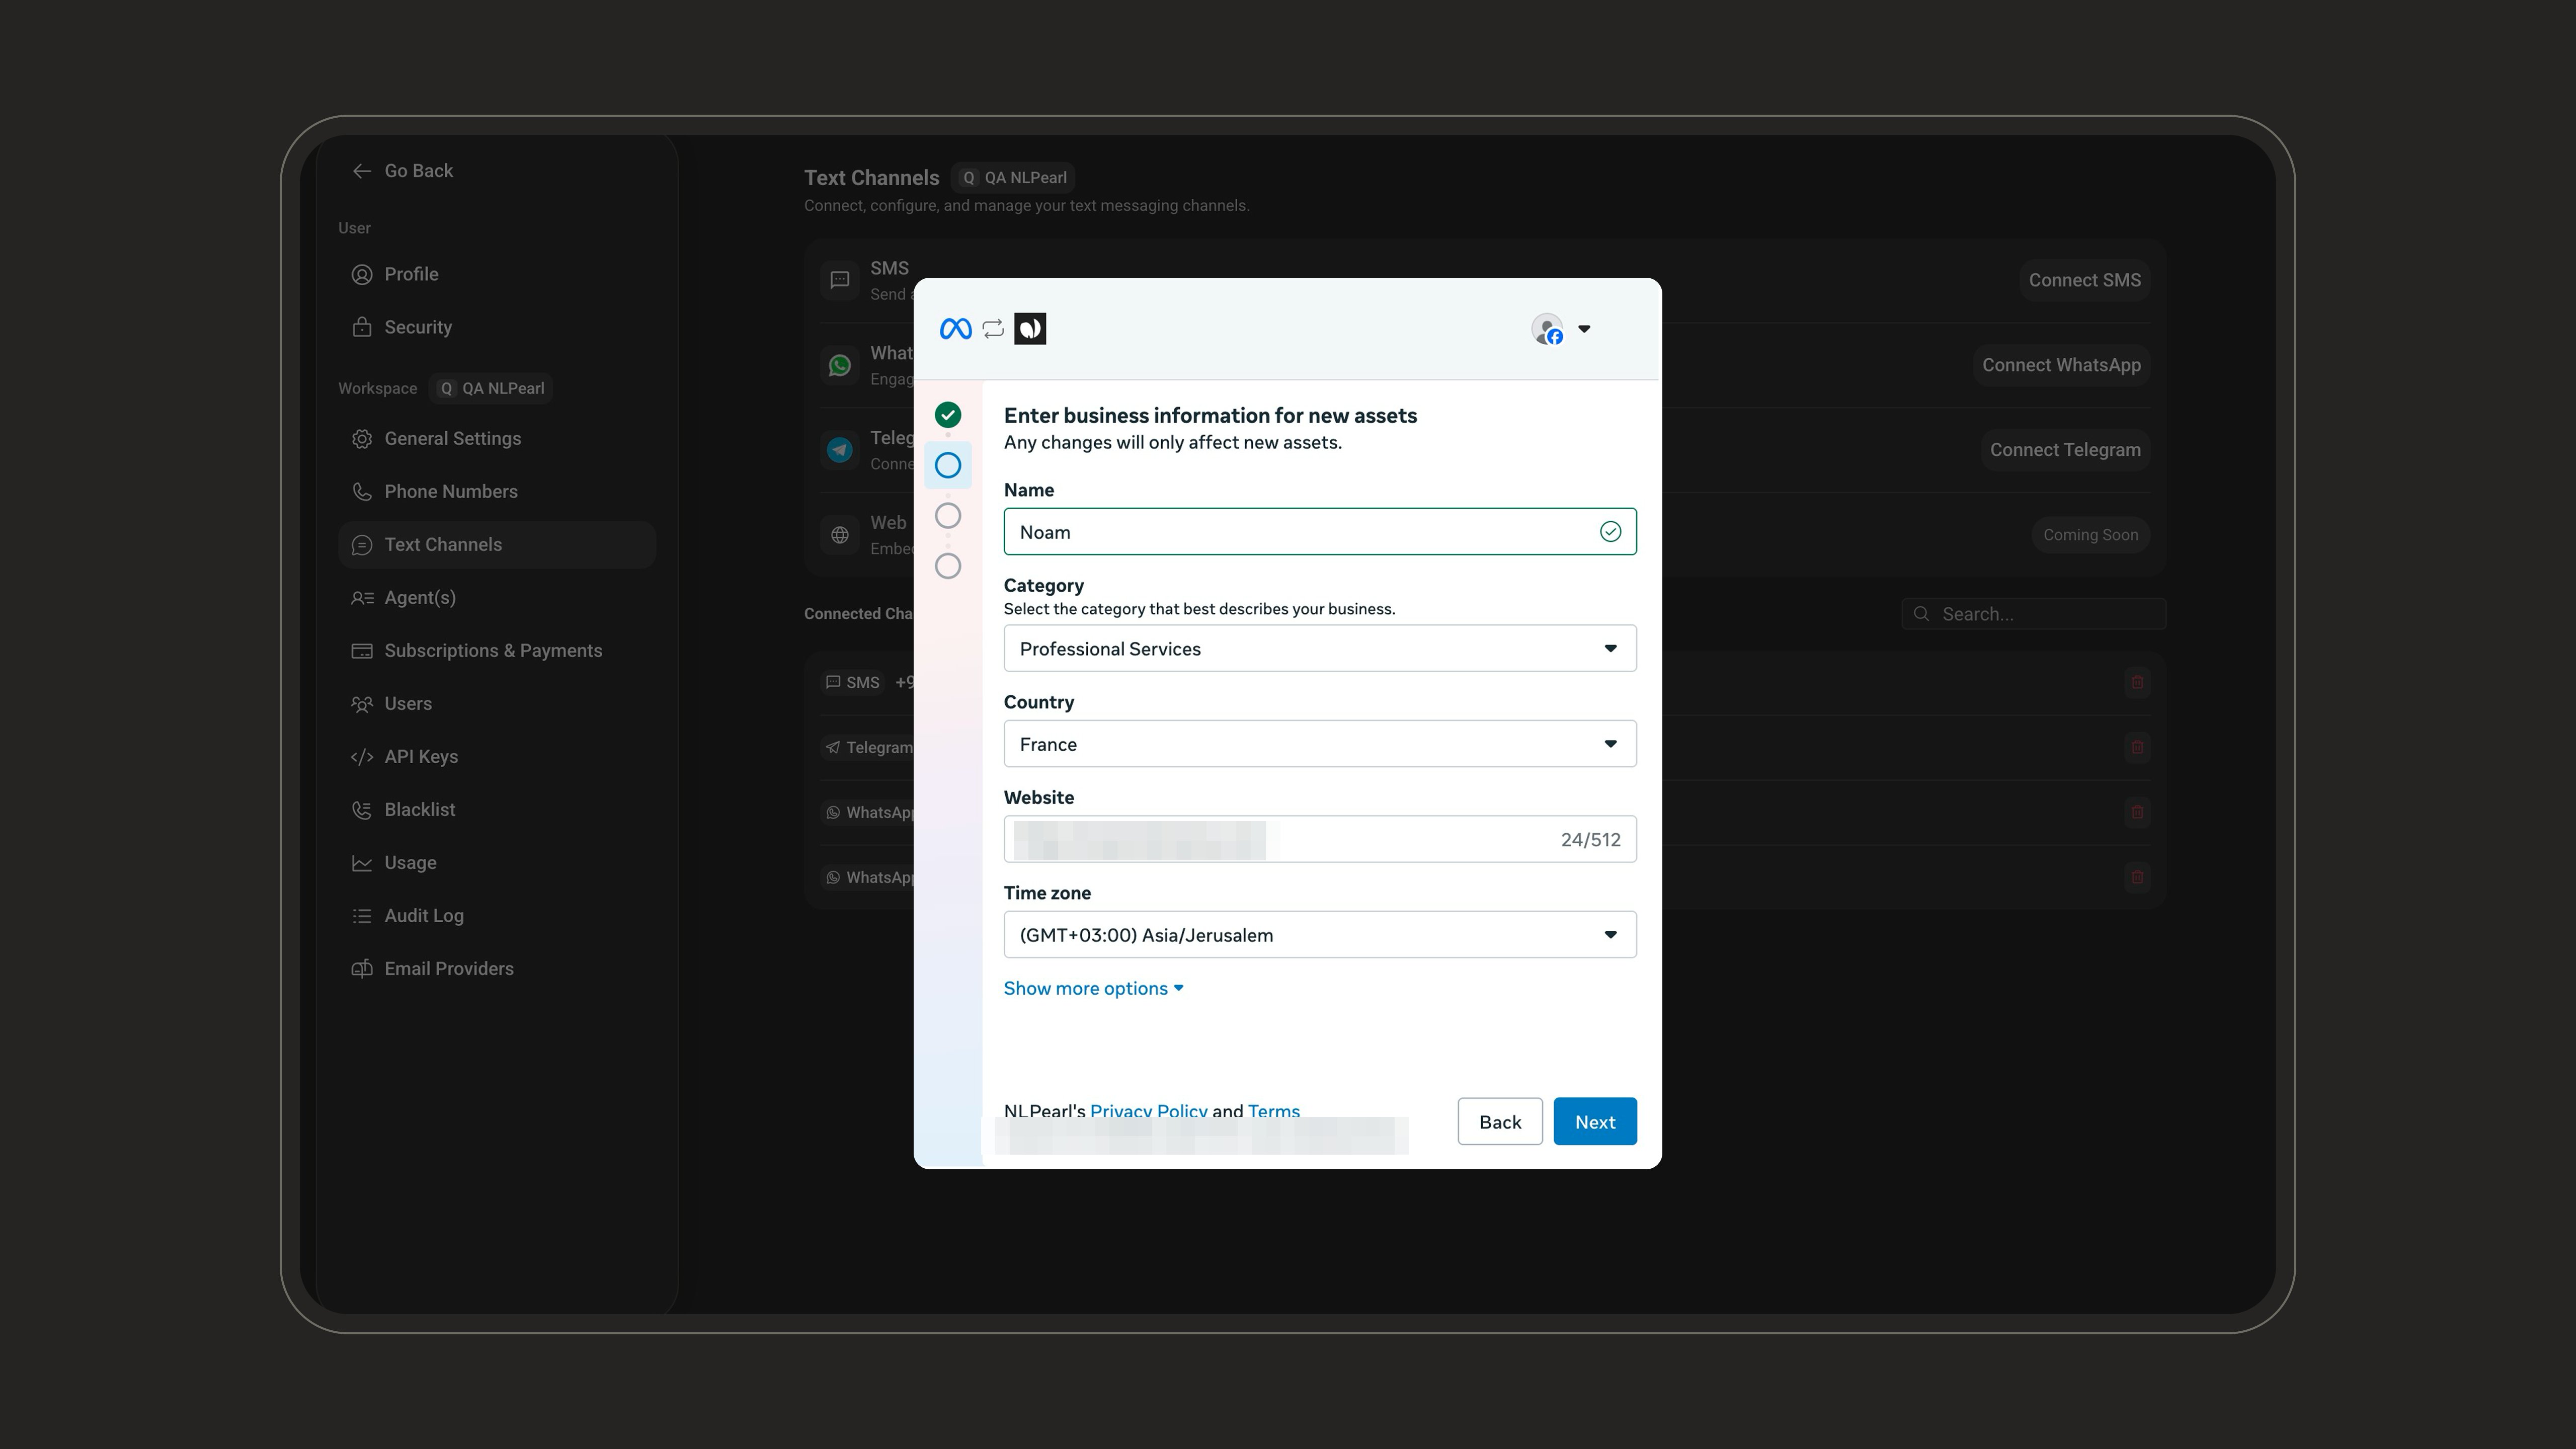Screen dimensions: 2576x1449
Task: Click the Back button in dialog
Action: point(1500,1122)
